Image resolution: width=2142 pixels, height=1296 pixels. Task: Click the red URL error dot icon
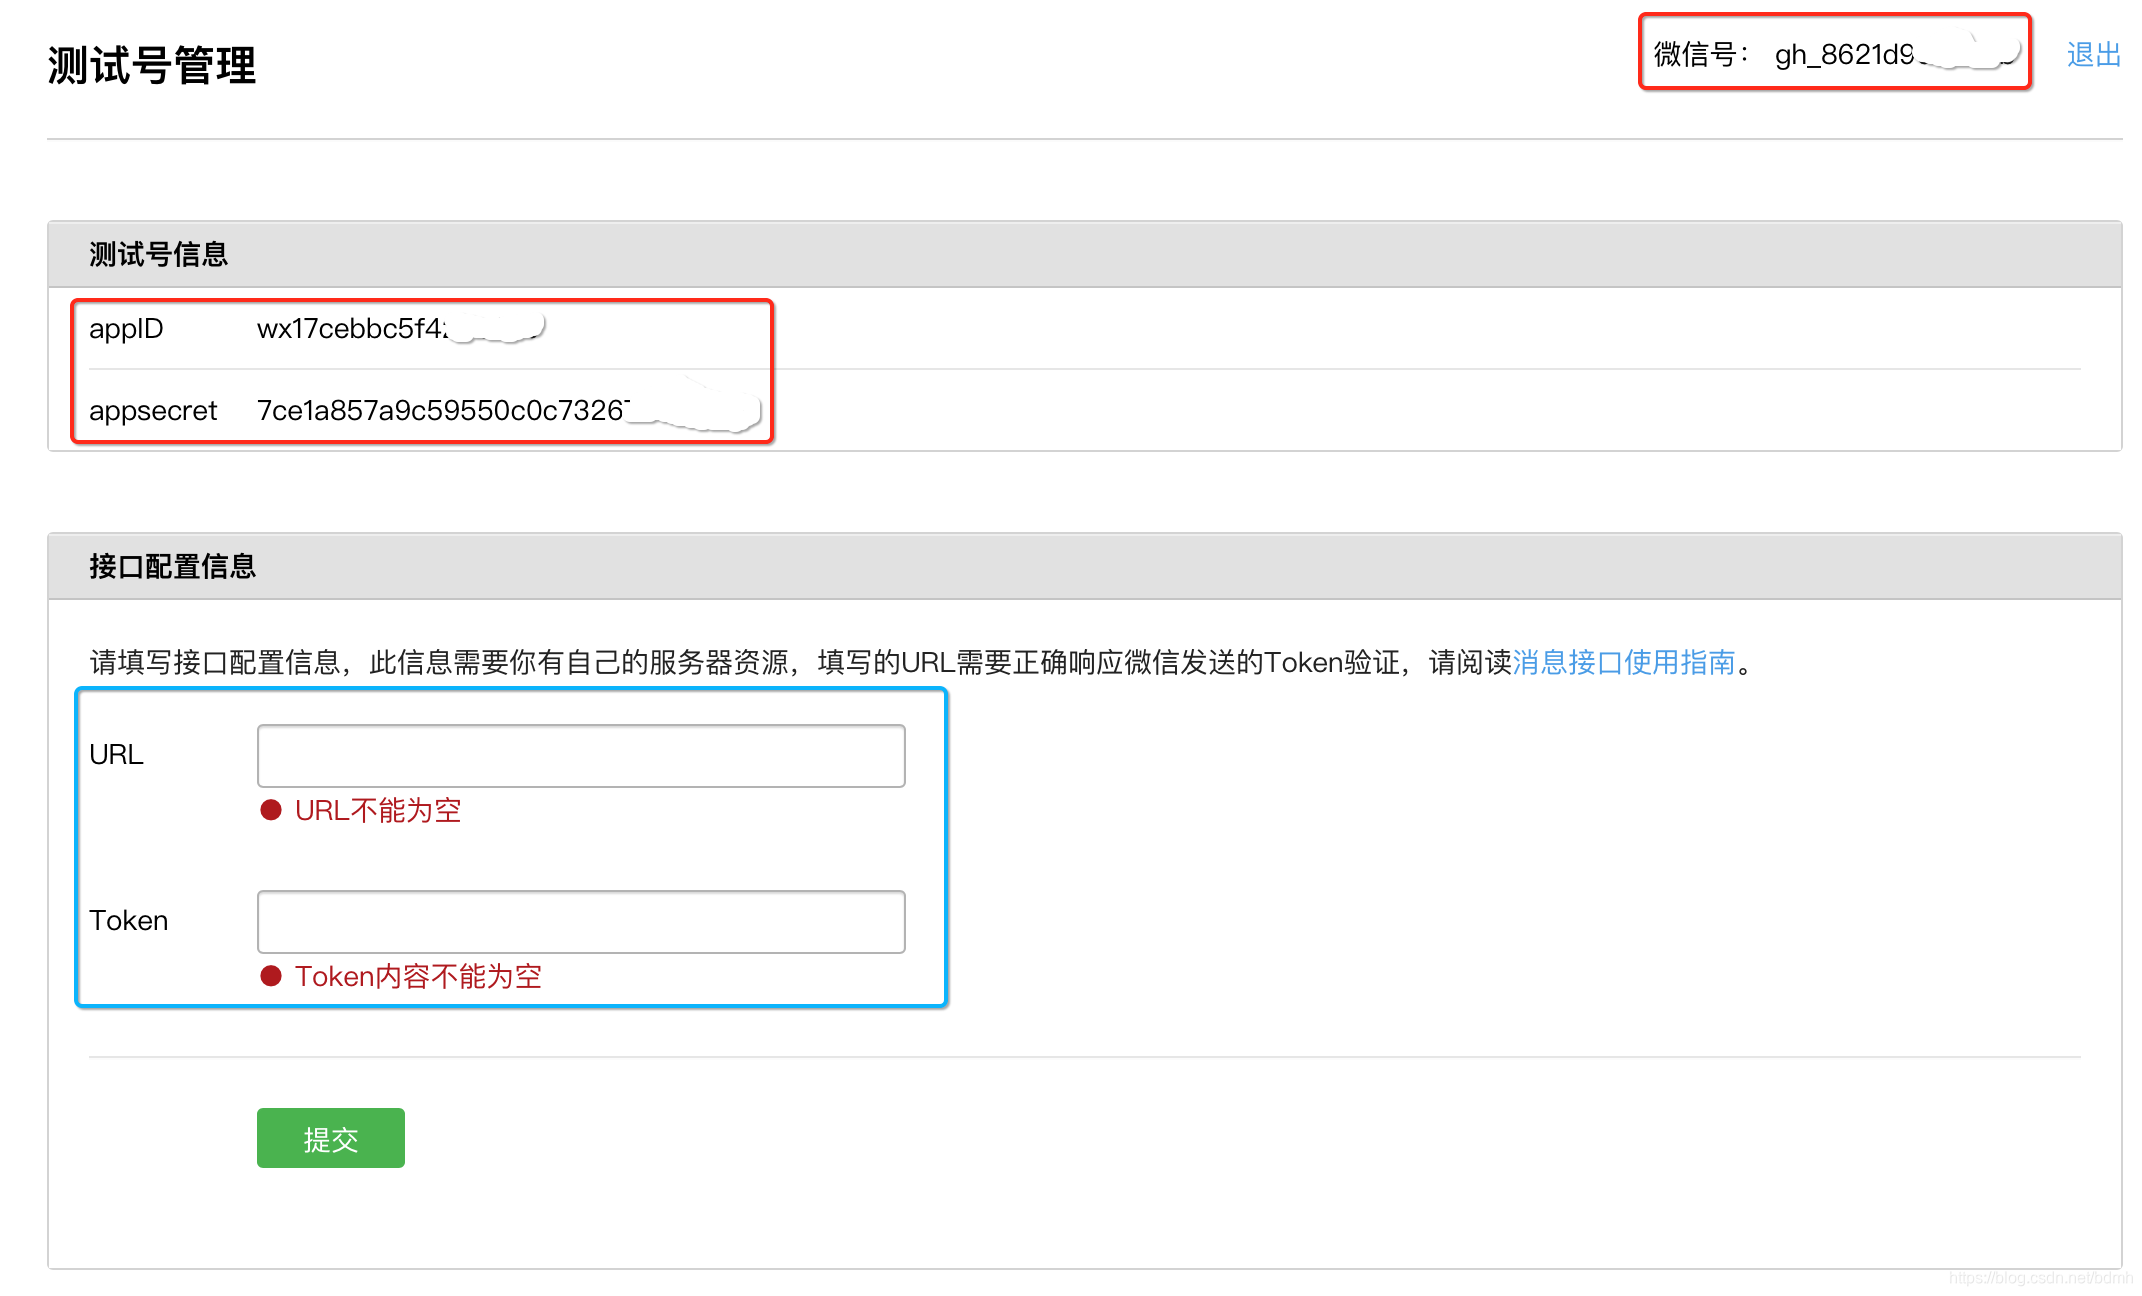tap(270, 810)
